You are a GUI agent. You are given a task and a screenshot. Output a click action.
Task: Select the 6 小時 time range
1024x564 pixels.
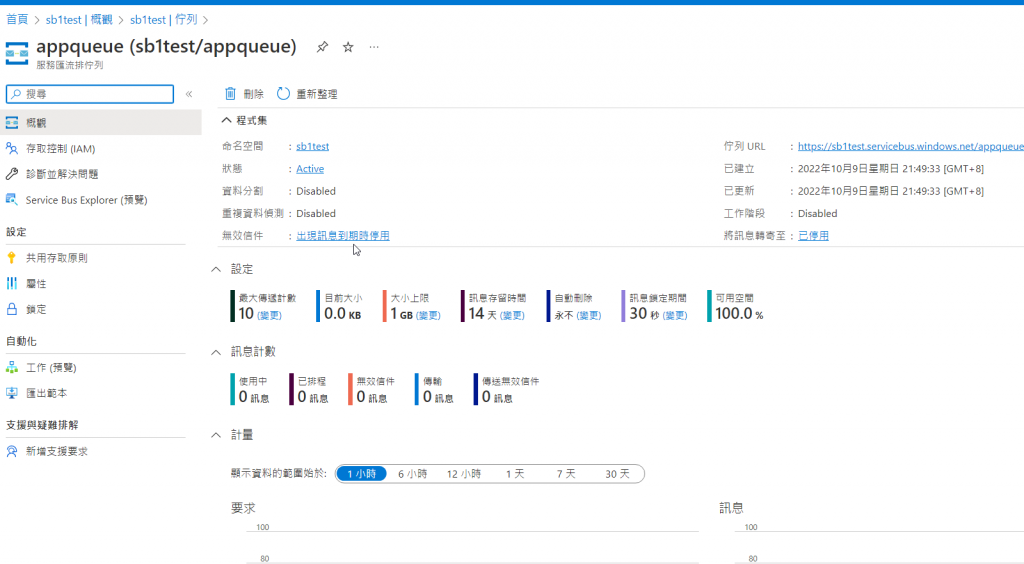pyautogui.click(x=413, y=474)
